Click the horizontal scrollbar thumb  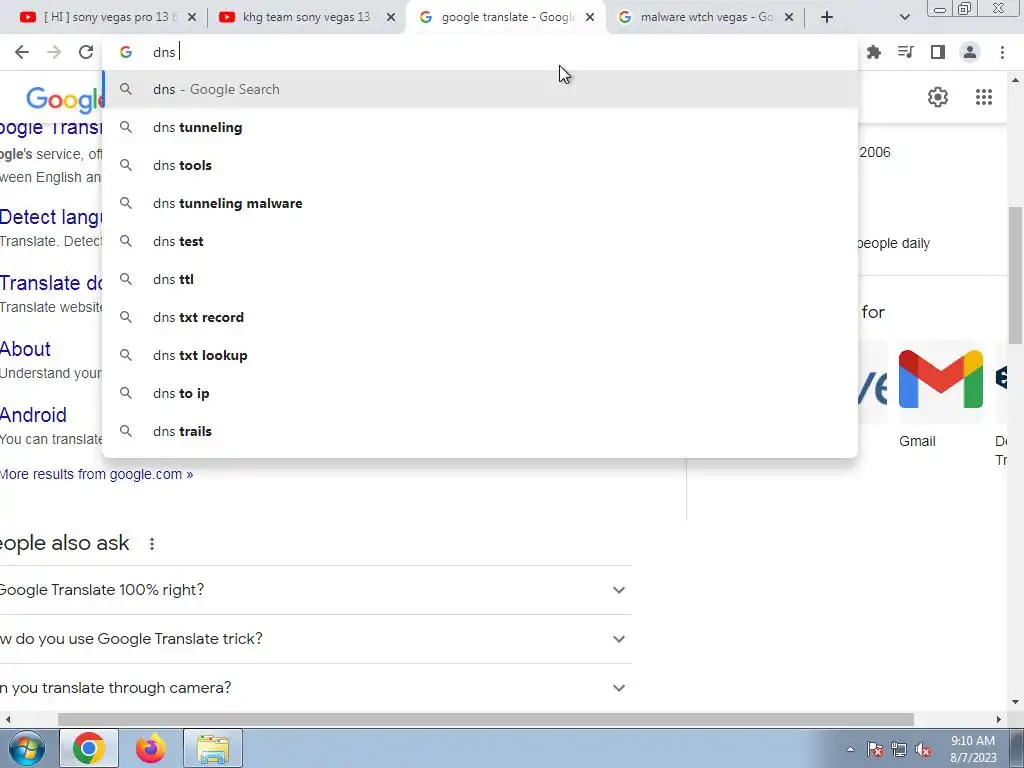pos(485,719)
